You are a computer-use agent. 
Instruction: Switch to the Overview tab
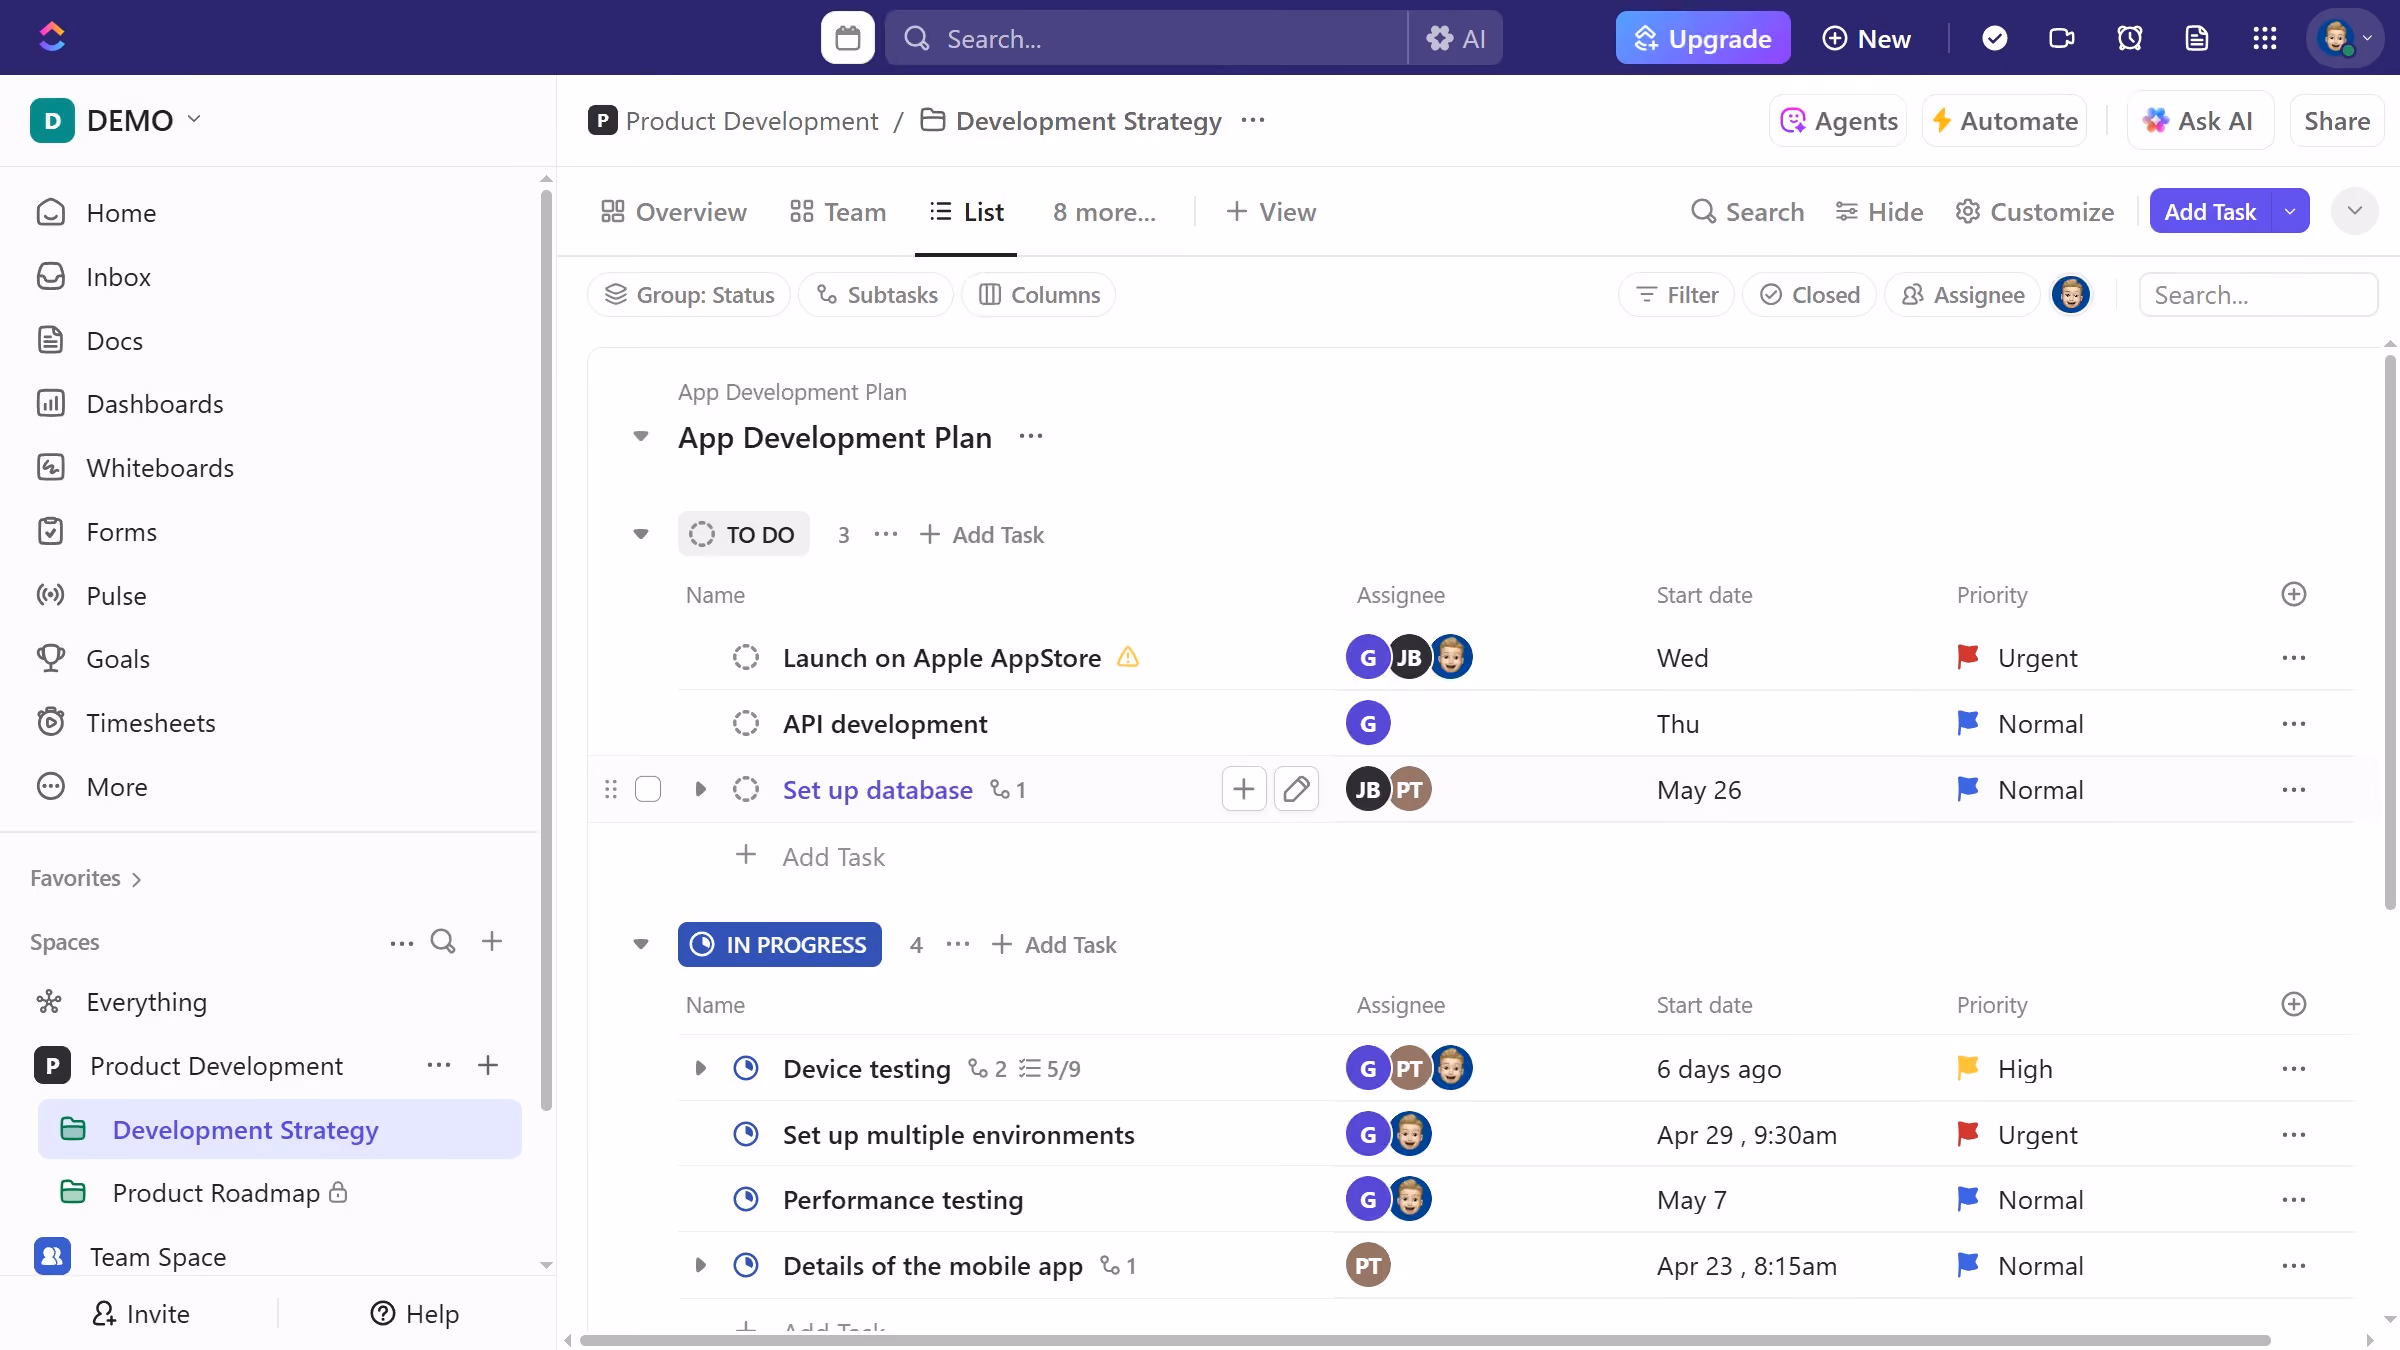tap(673, 211)
